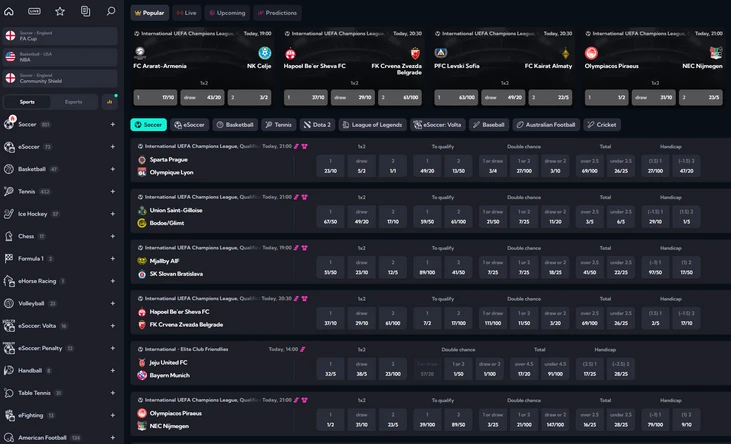Image resolution: width=731 pixels, height=444 pixels.
Task: Expand Chess category with plus
Action: click(112, 236)
